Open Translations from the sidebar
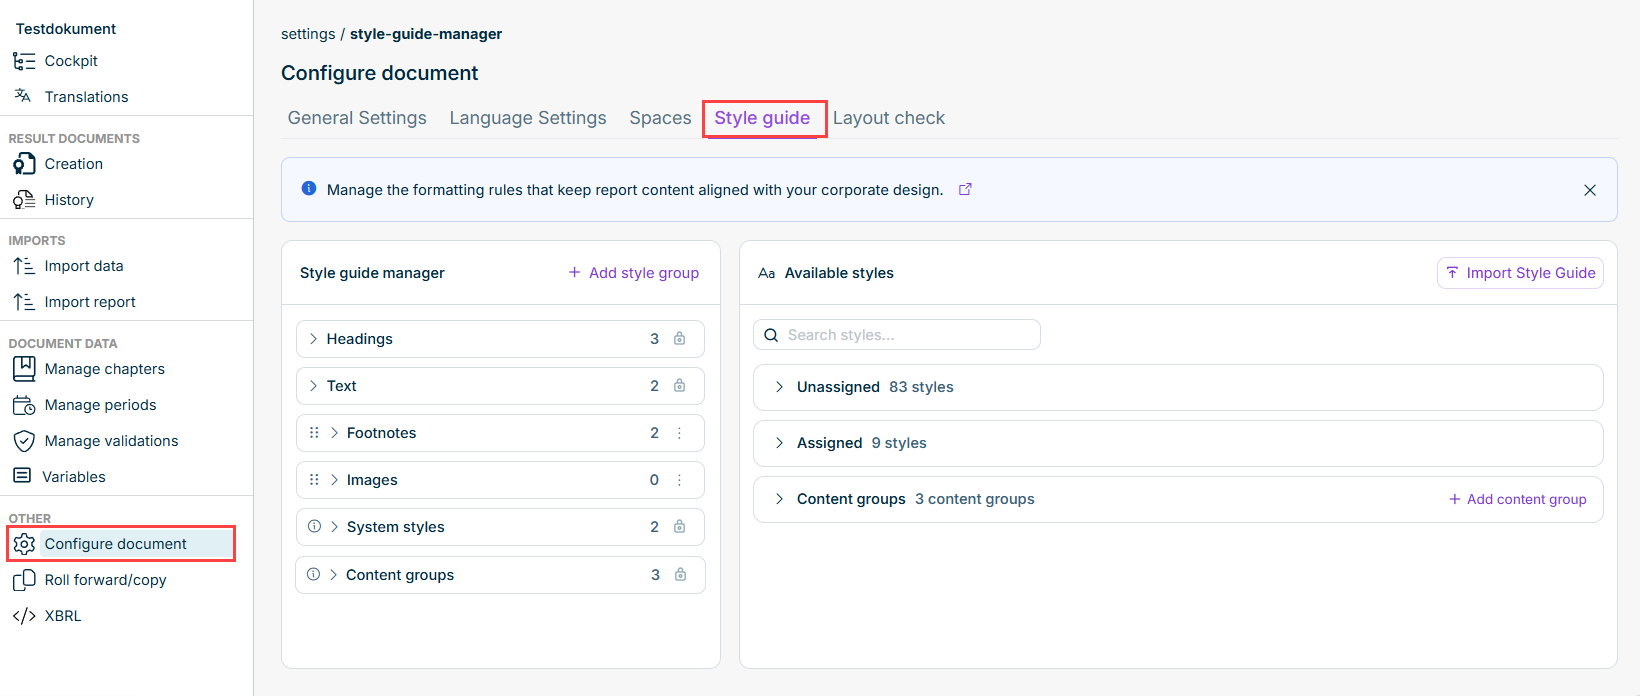 pos(86,97)
